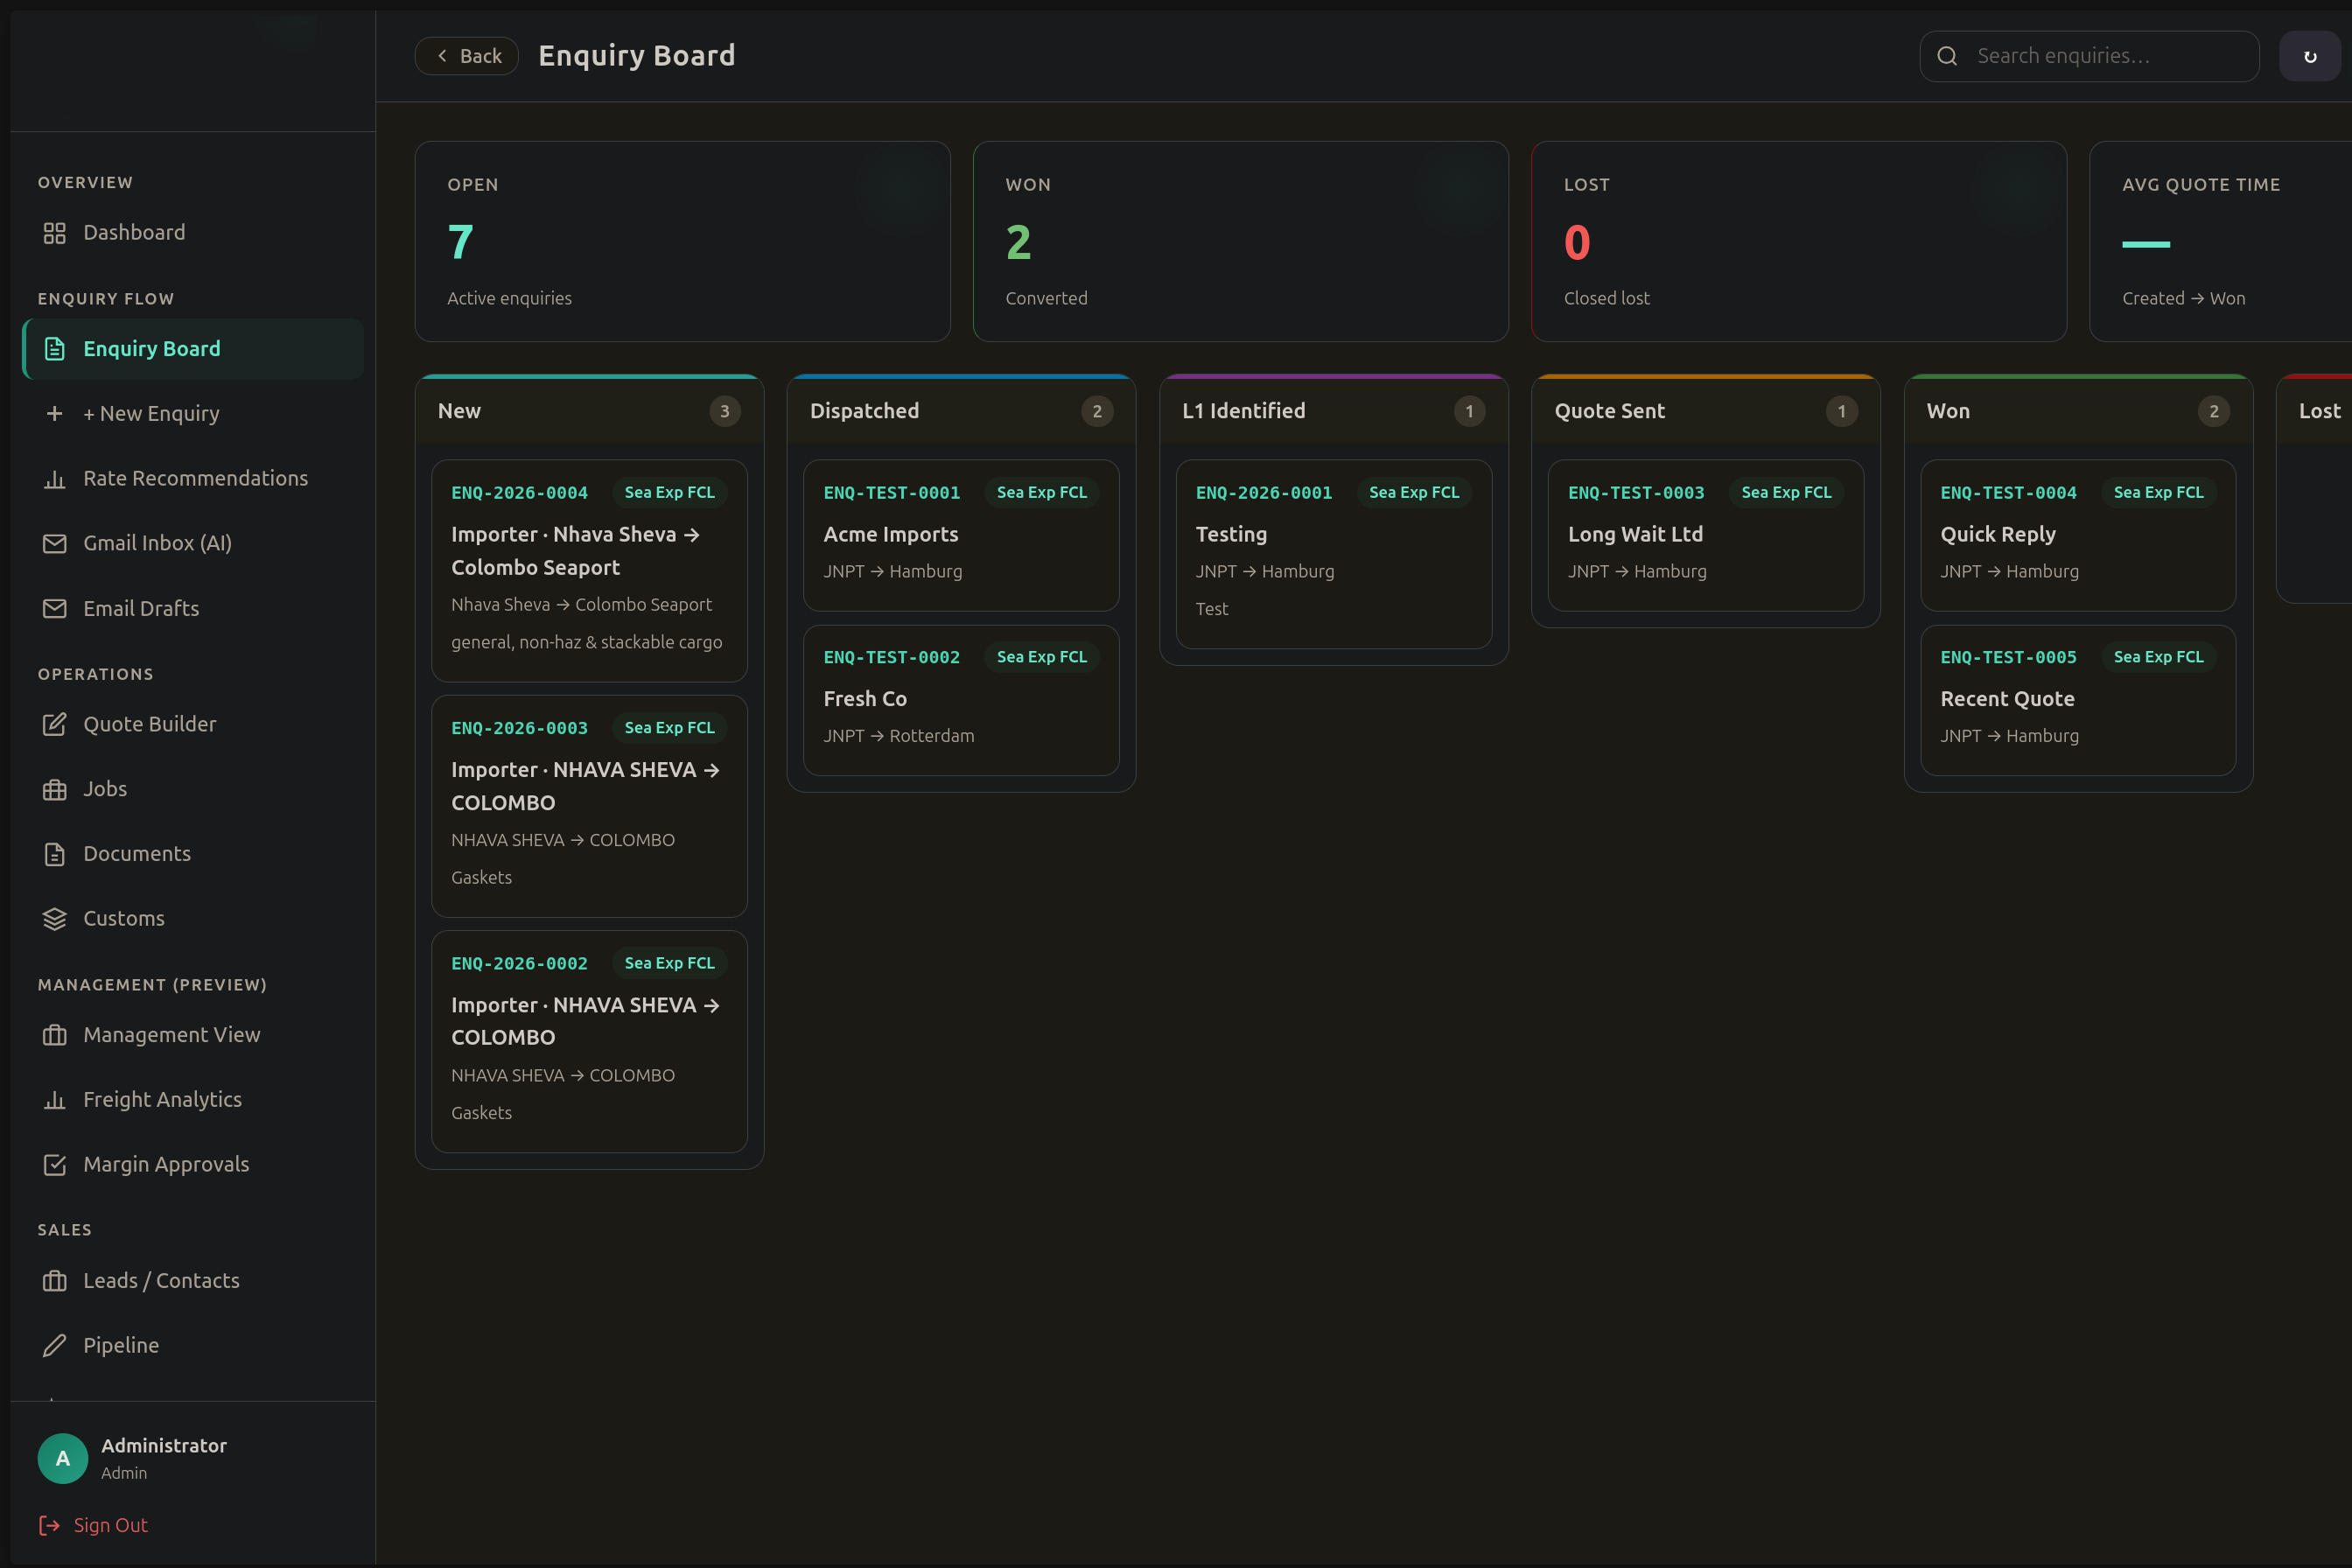The width and height of the screenshot is (2352, 1568).
Task: Click the L1 Identified column header
Action: (x=1334, y=411)
